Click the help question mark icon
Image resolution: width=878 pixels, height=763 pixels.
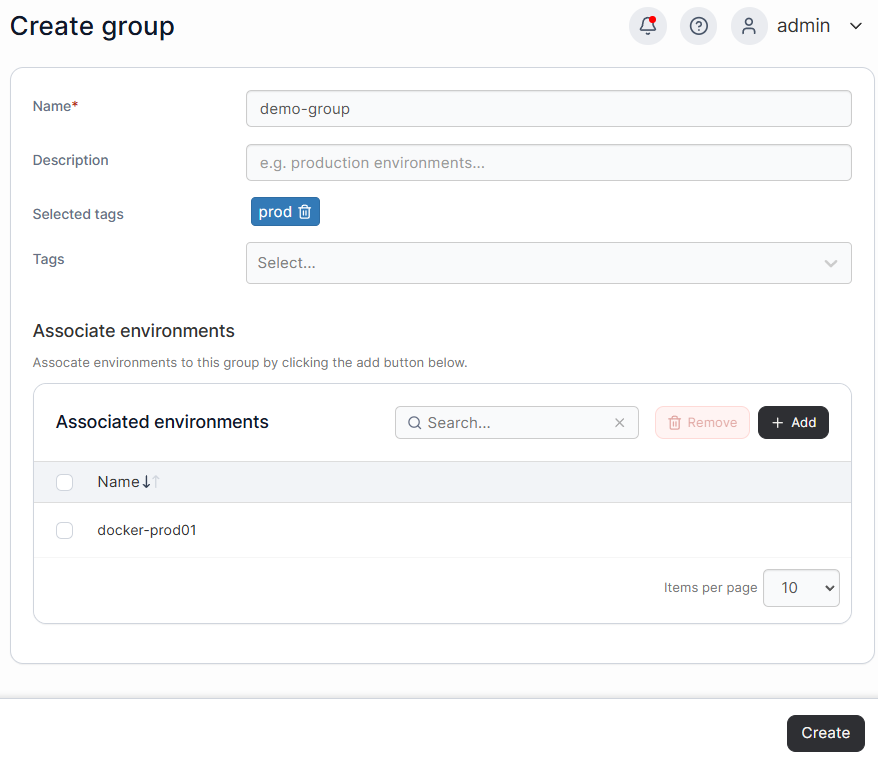pyautogui.click(x=698, y=26)
